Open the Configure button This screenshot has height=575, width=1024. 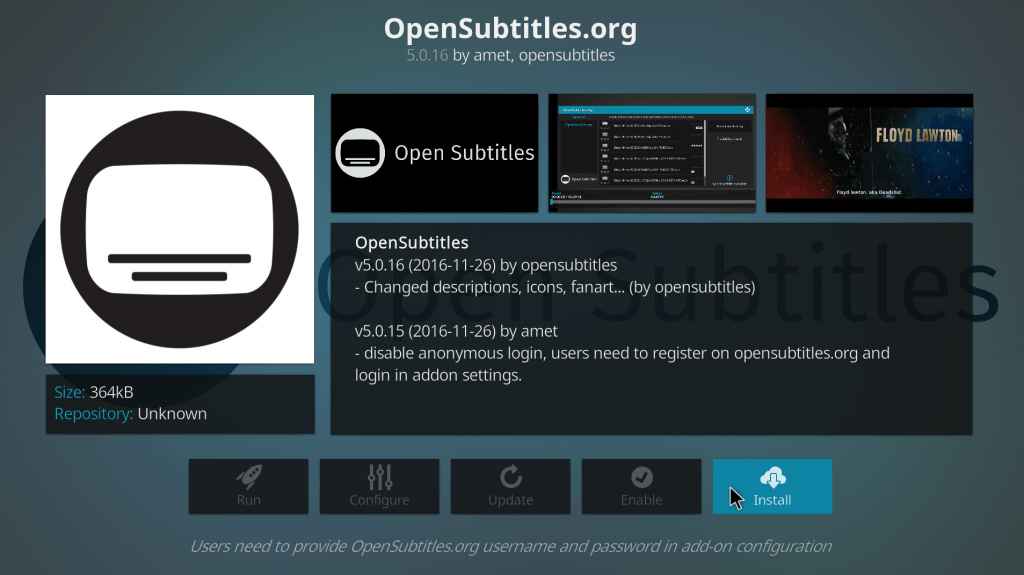tap(379, 486)
